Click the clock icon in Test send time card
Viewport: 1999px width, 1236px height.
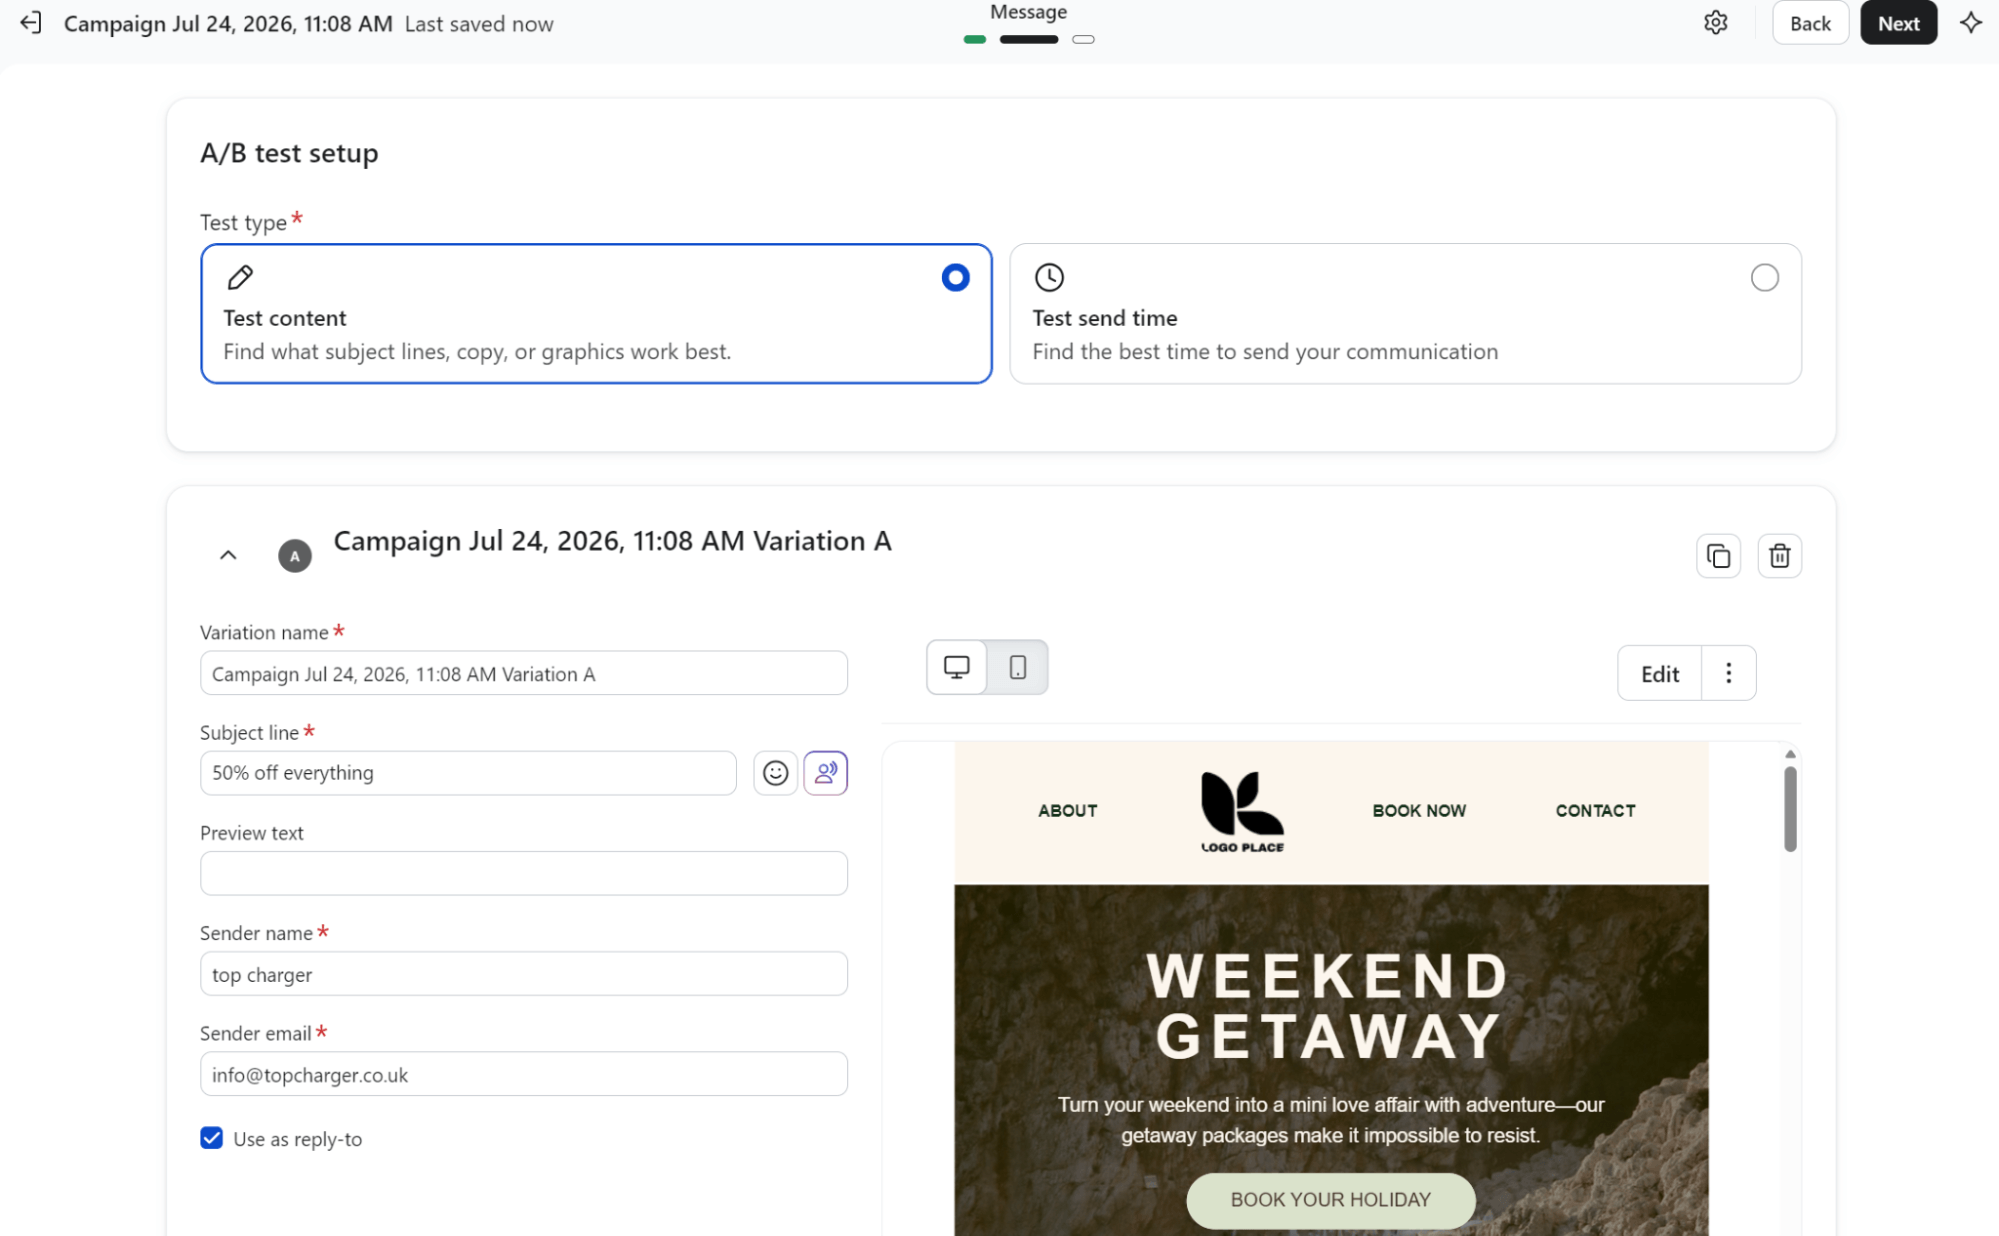pos(1049,277)
